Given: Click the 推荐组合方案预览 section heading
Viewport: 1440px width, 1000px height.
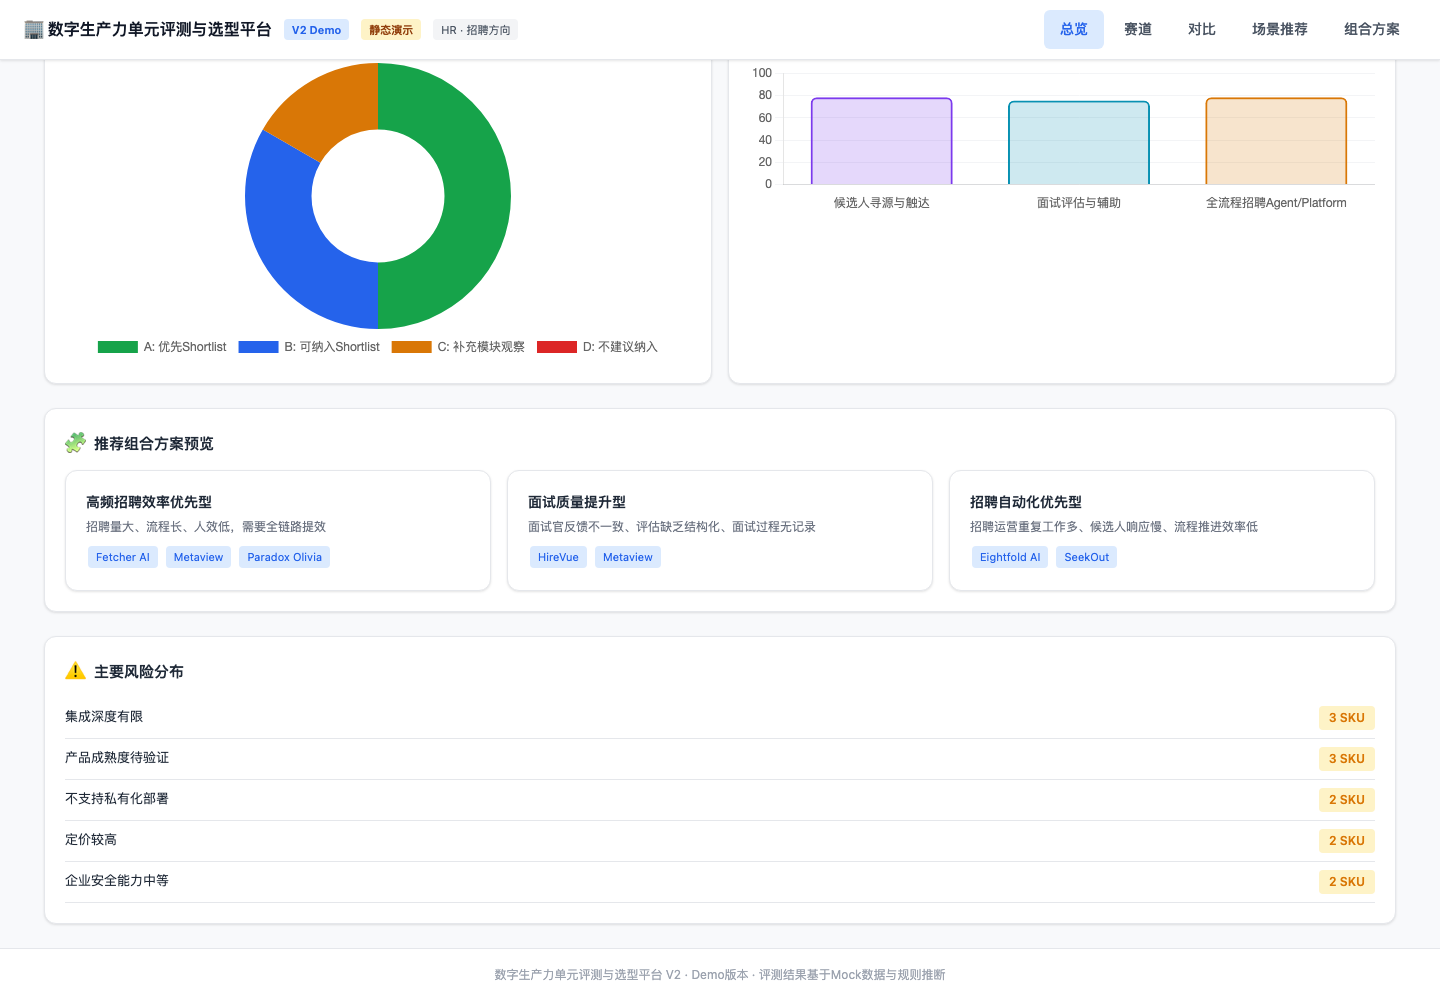Looking at the screenshot, I should coord(154,443).
